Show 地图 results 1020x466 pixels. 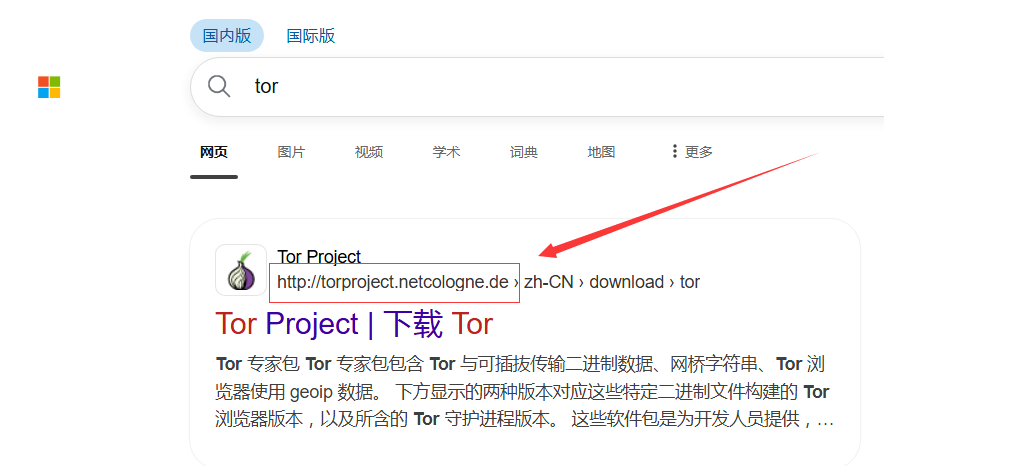601,152
